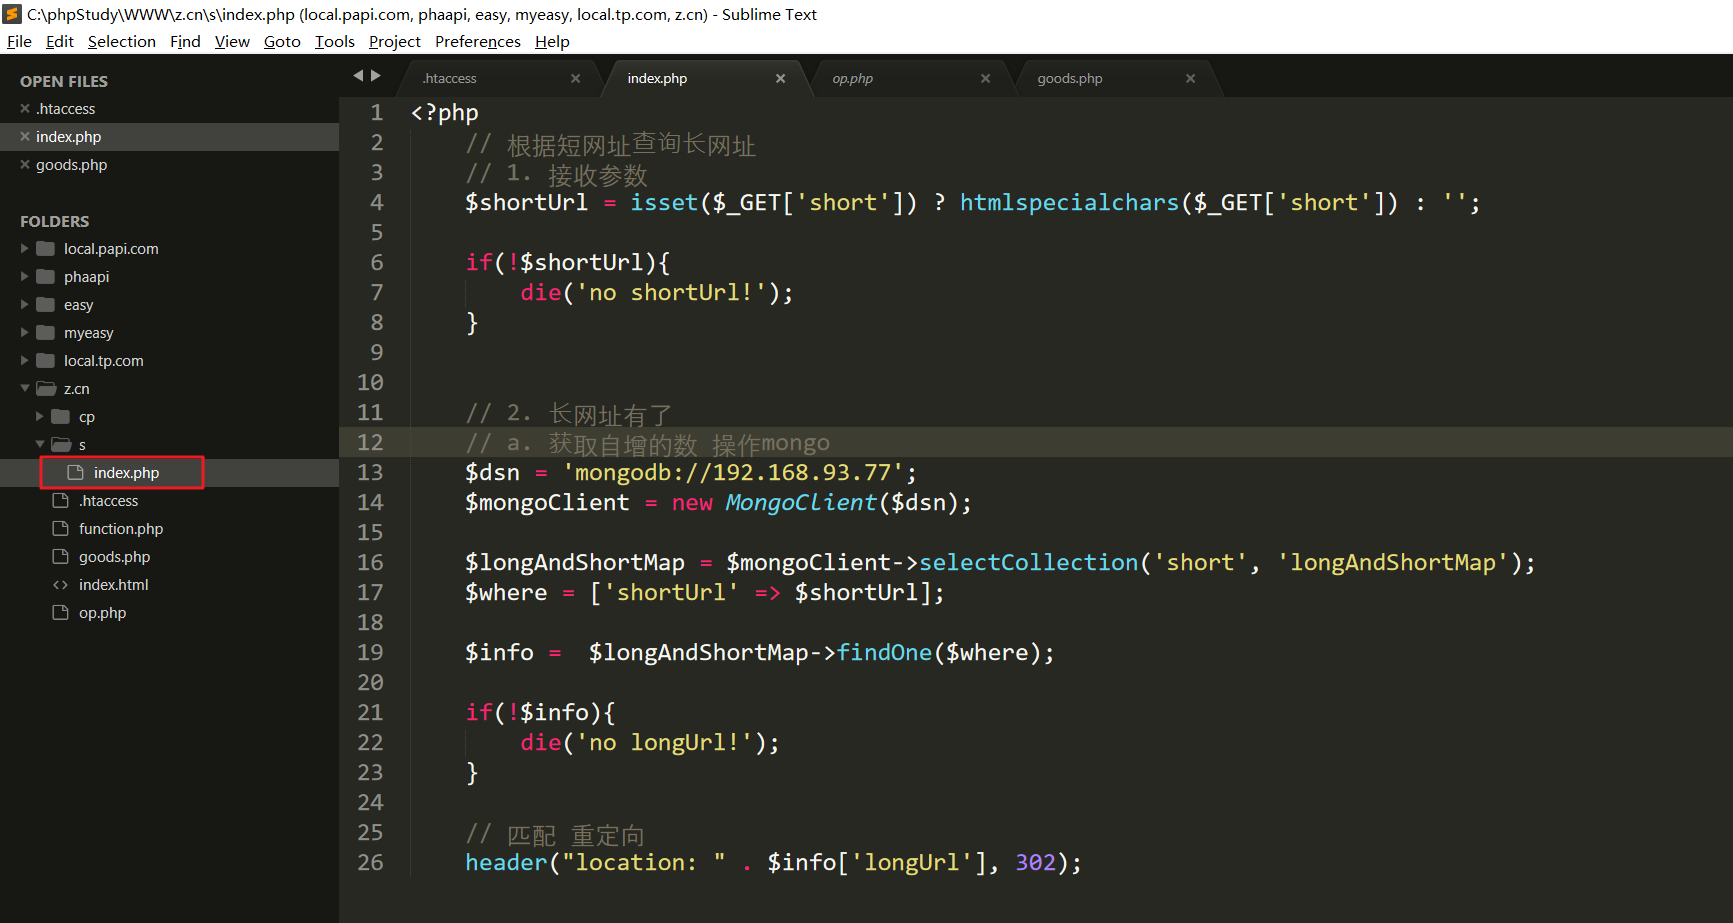
Task: Collapse the s subfolder
Action: tap(40, 445)
